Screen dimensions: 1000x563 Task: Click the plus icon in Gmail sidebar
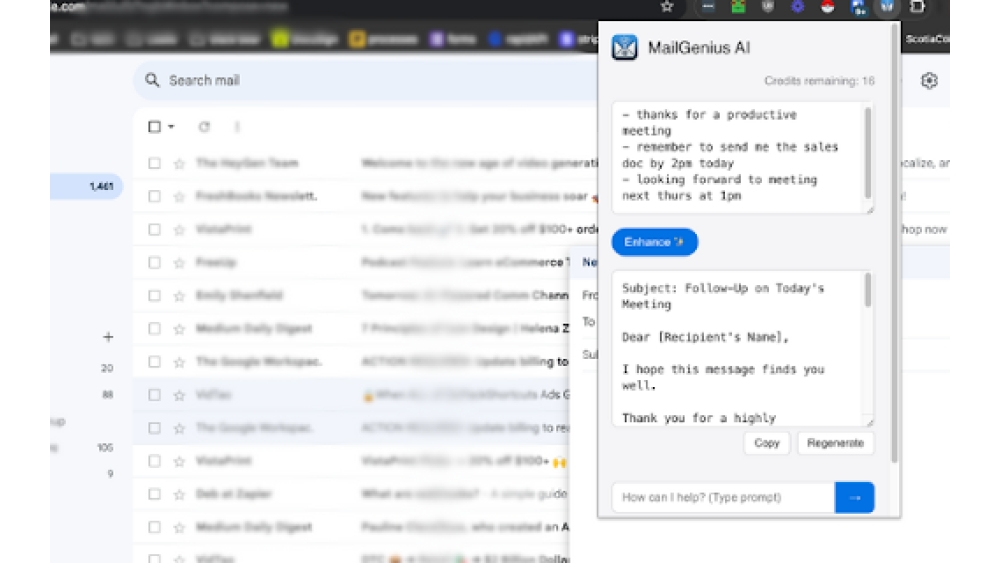point(108,337)
